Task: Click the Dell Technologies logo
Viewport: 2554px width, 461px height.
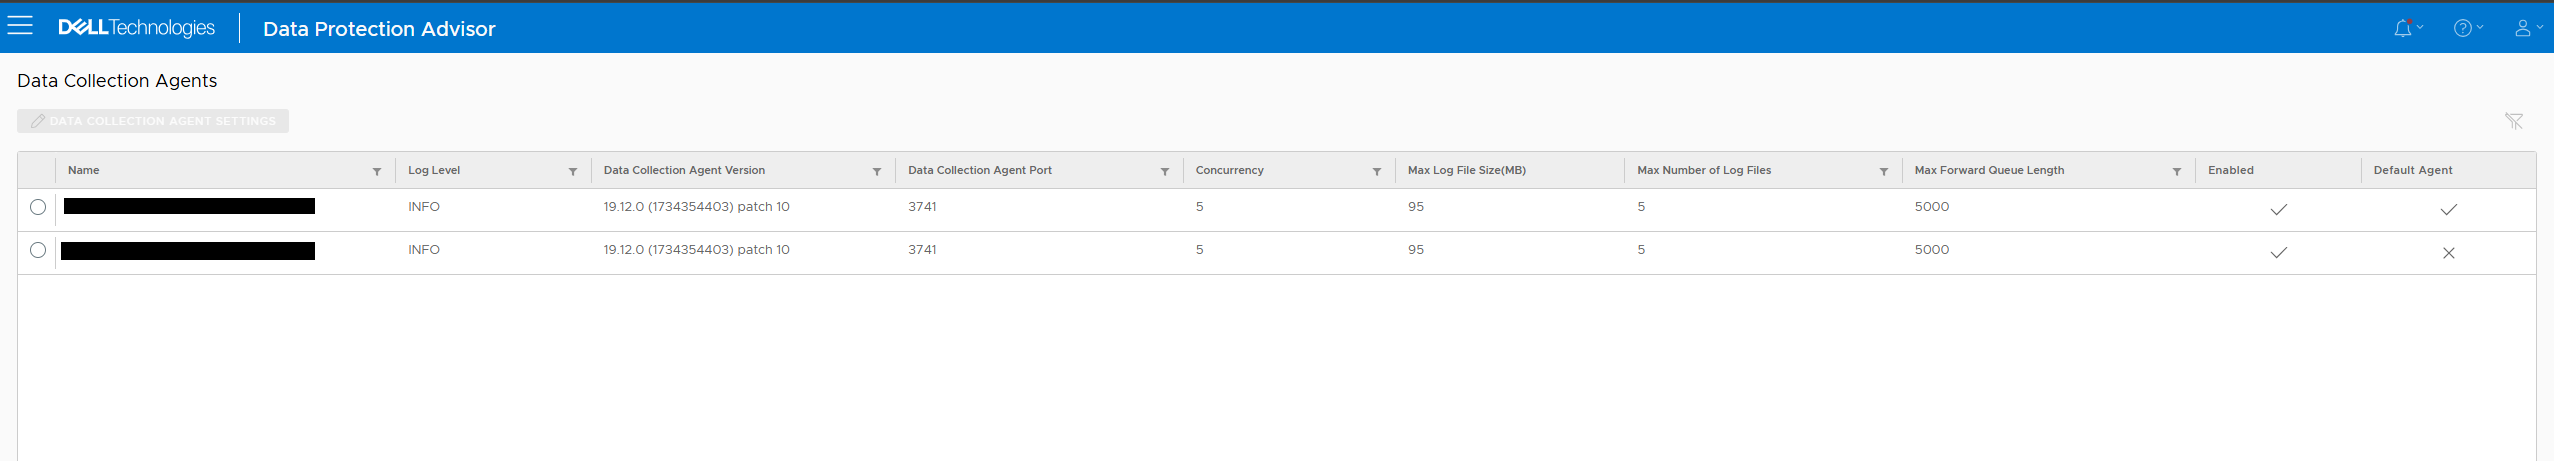Action: tap(137, 28)
